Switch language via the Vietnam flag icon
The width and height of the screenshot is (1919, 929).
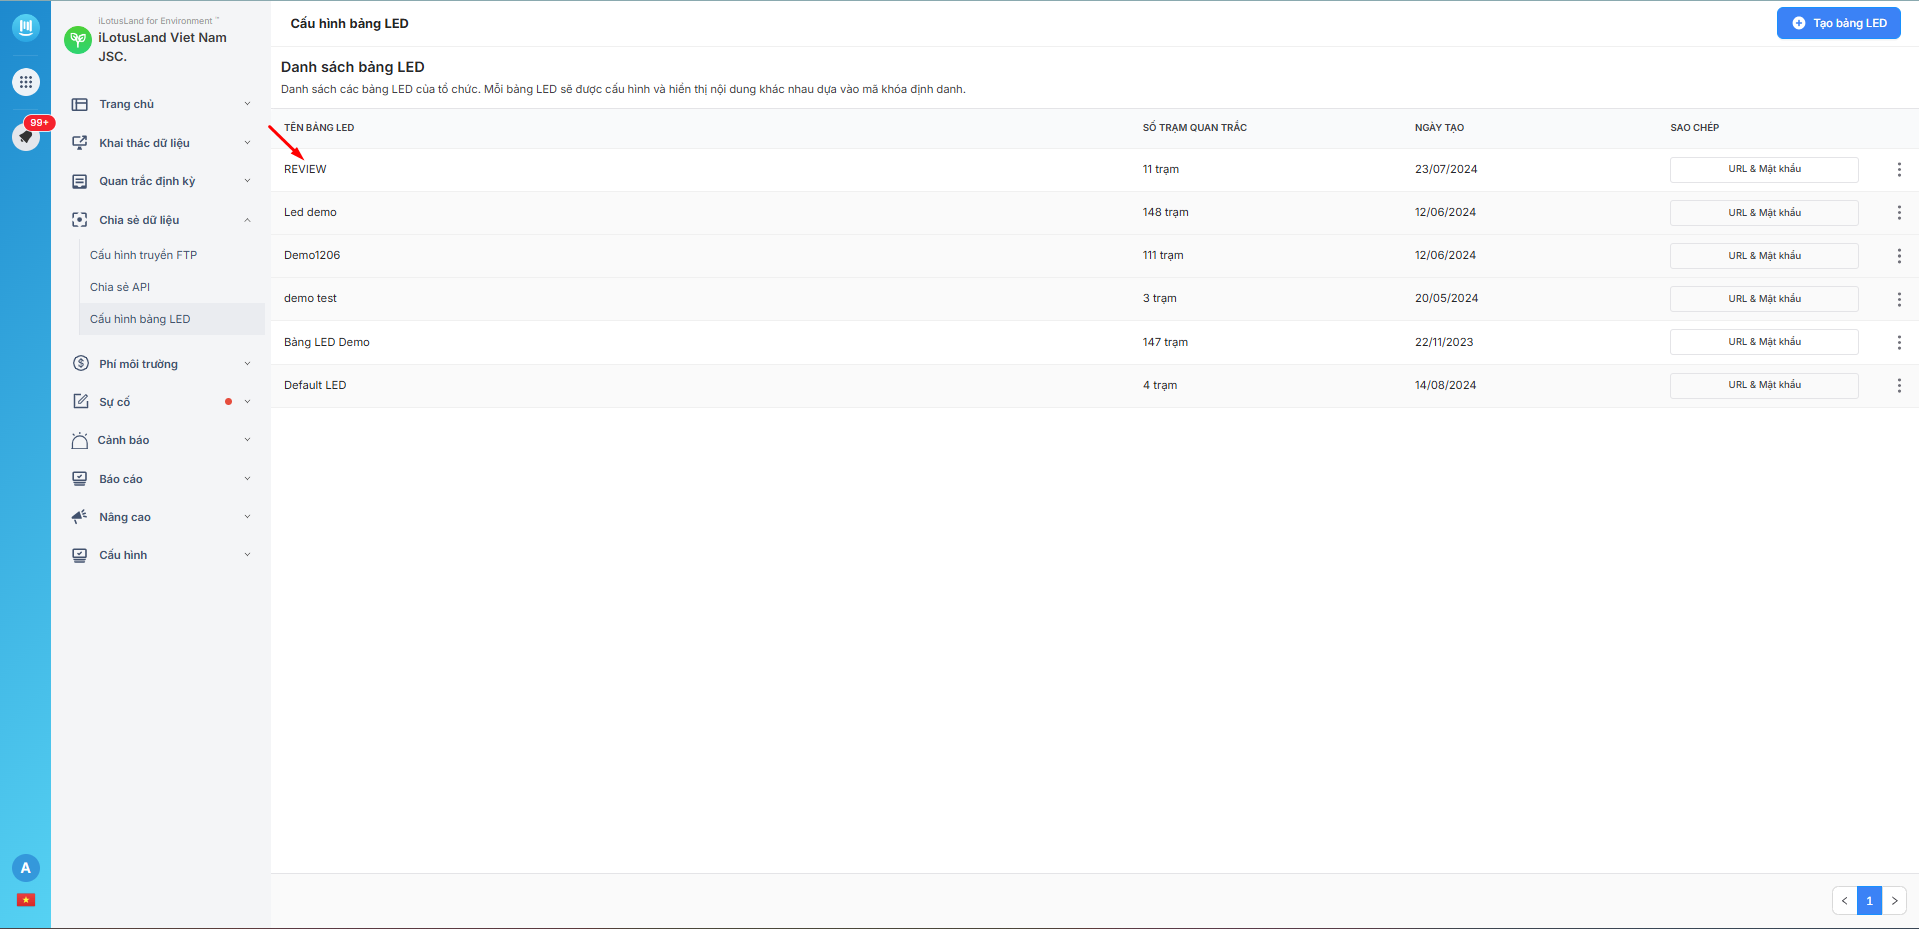click(x=26, y=900)
